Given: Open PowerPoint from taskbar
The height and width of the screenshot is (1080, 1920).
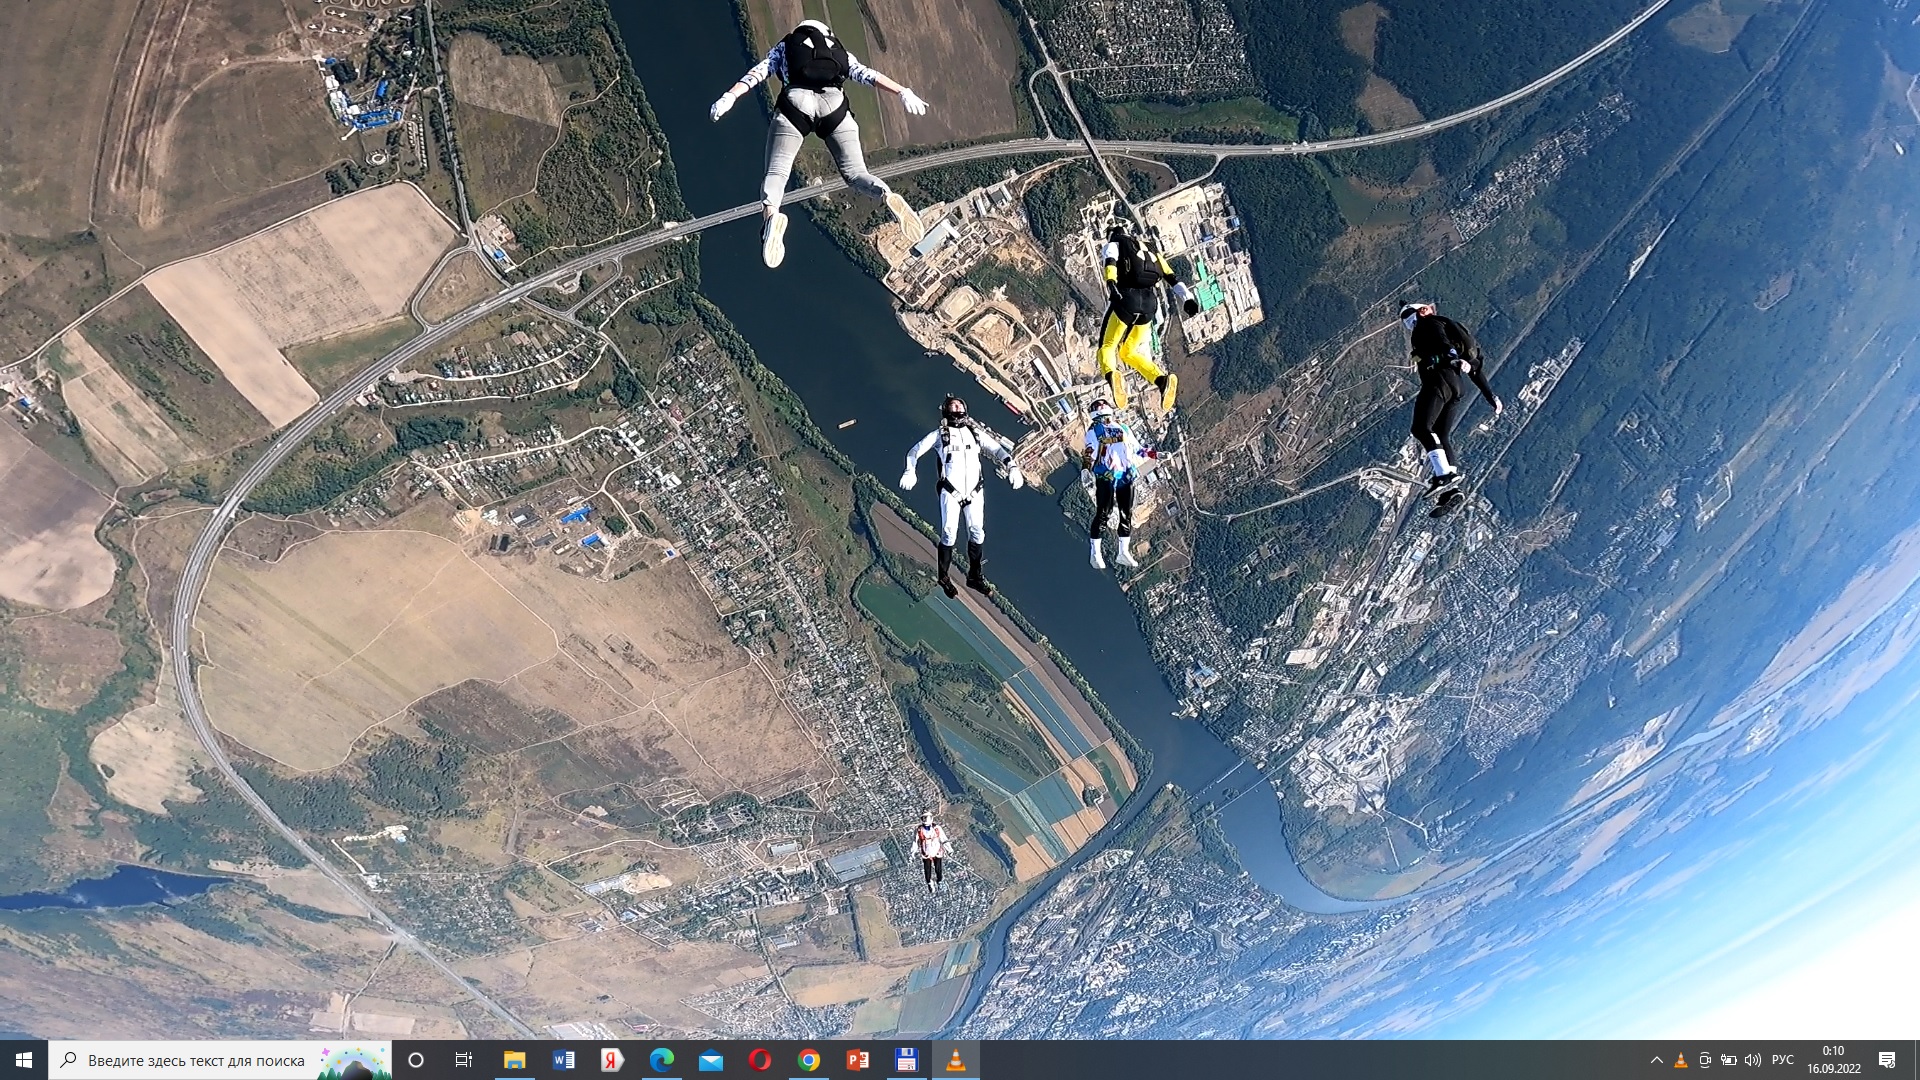Looking at the screenshot, I should pyautogui.click(x=857, y=1060).
